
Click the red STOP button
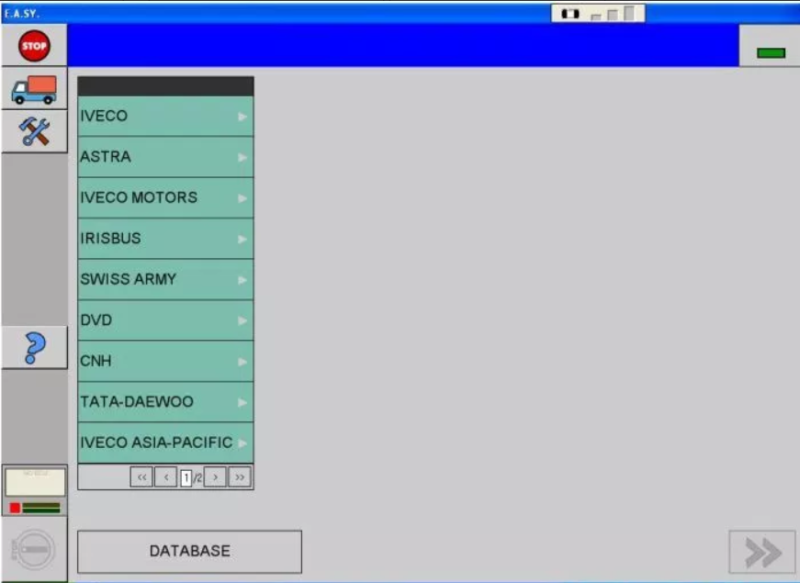pos(34,46)
